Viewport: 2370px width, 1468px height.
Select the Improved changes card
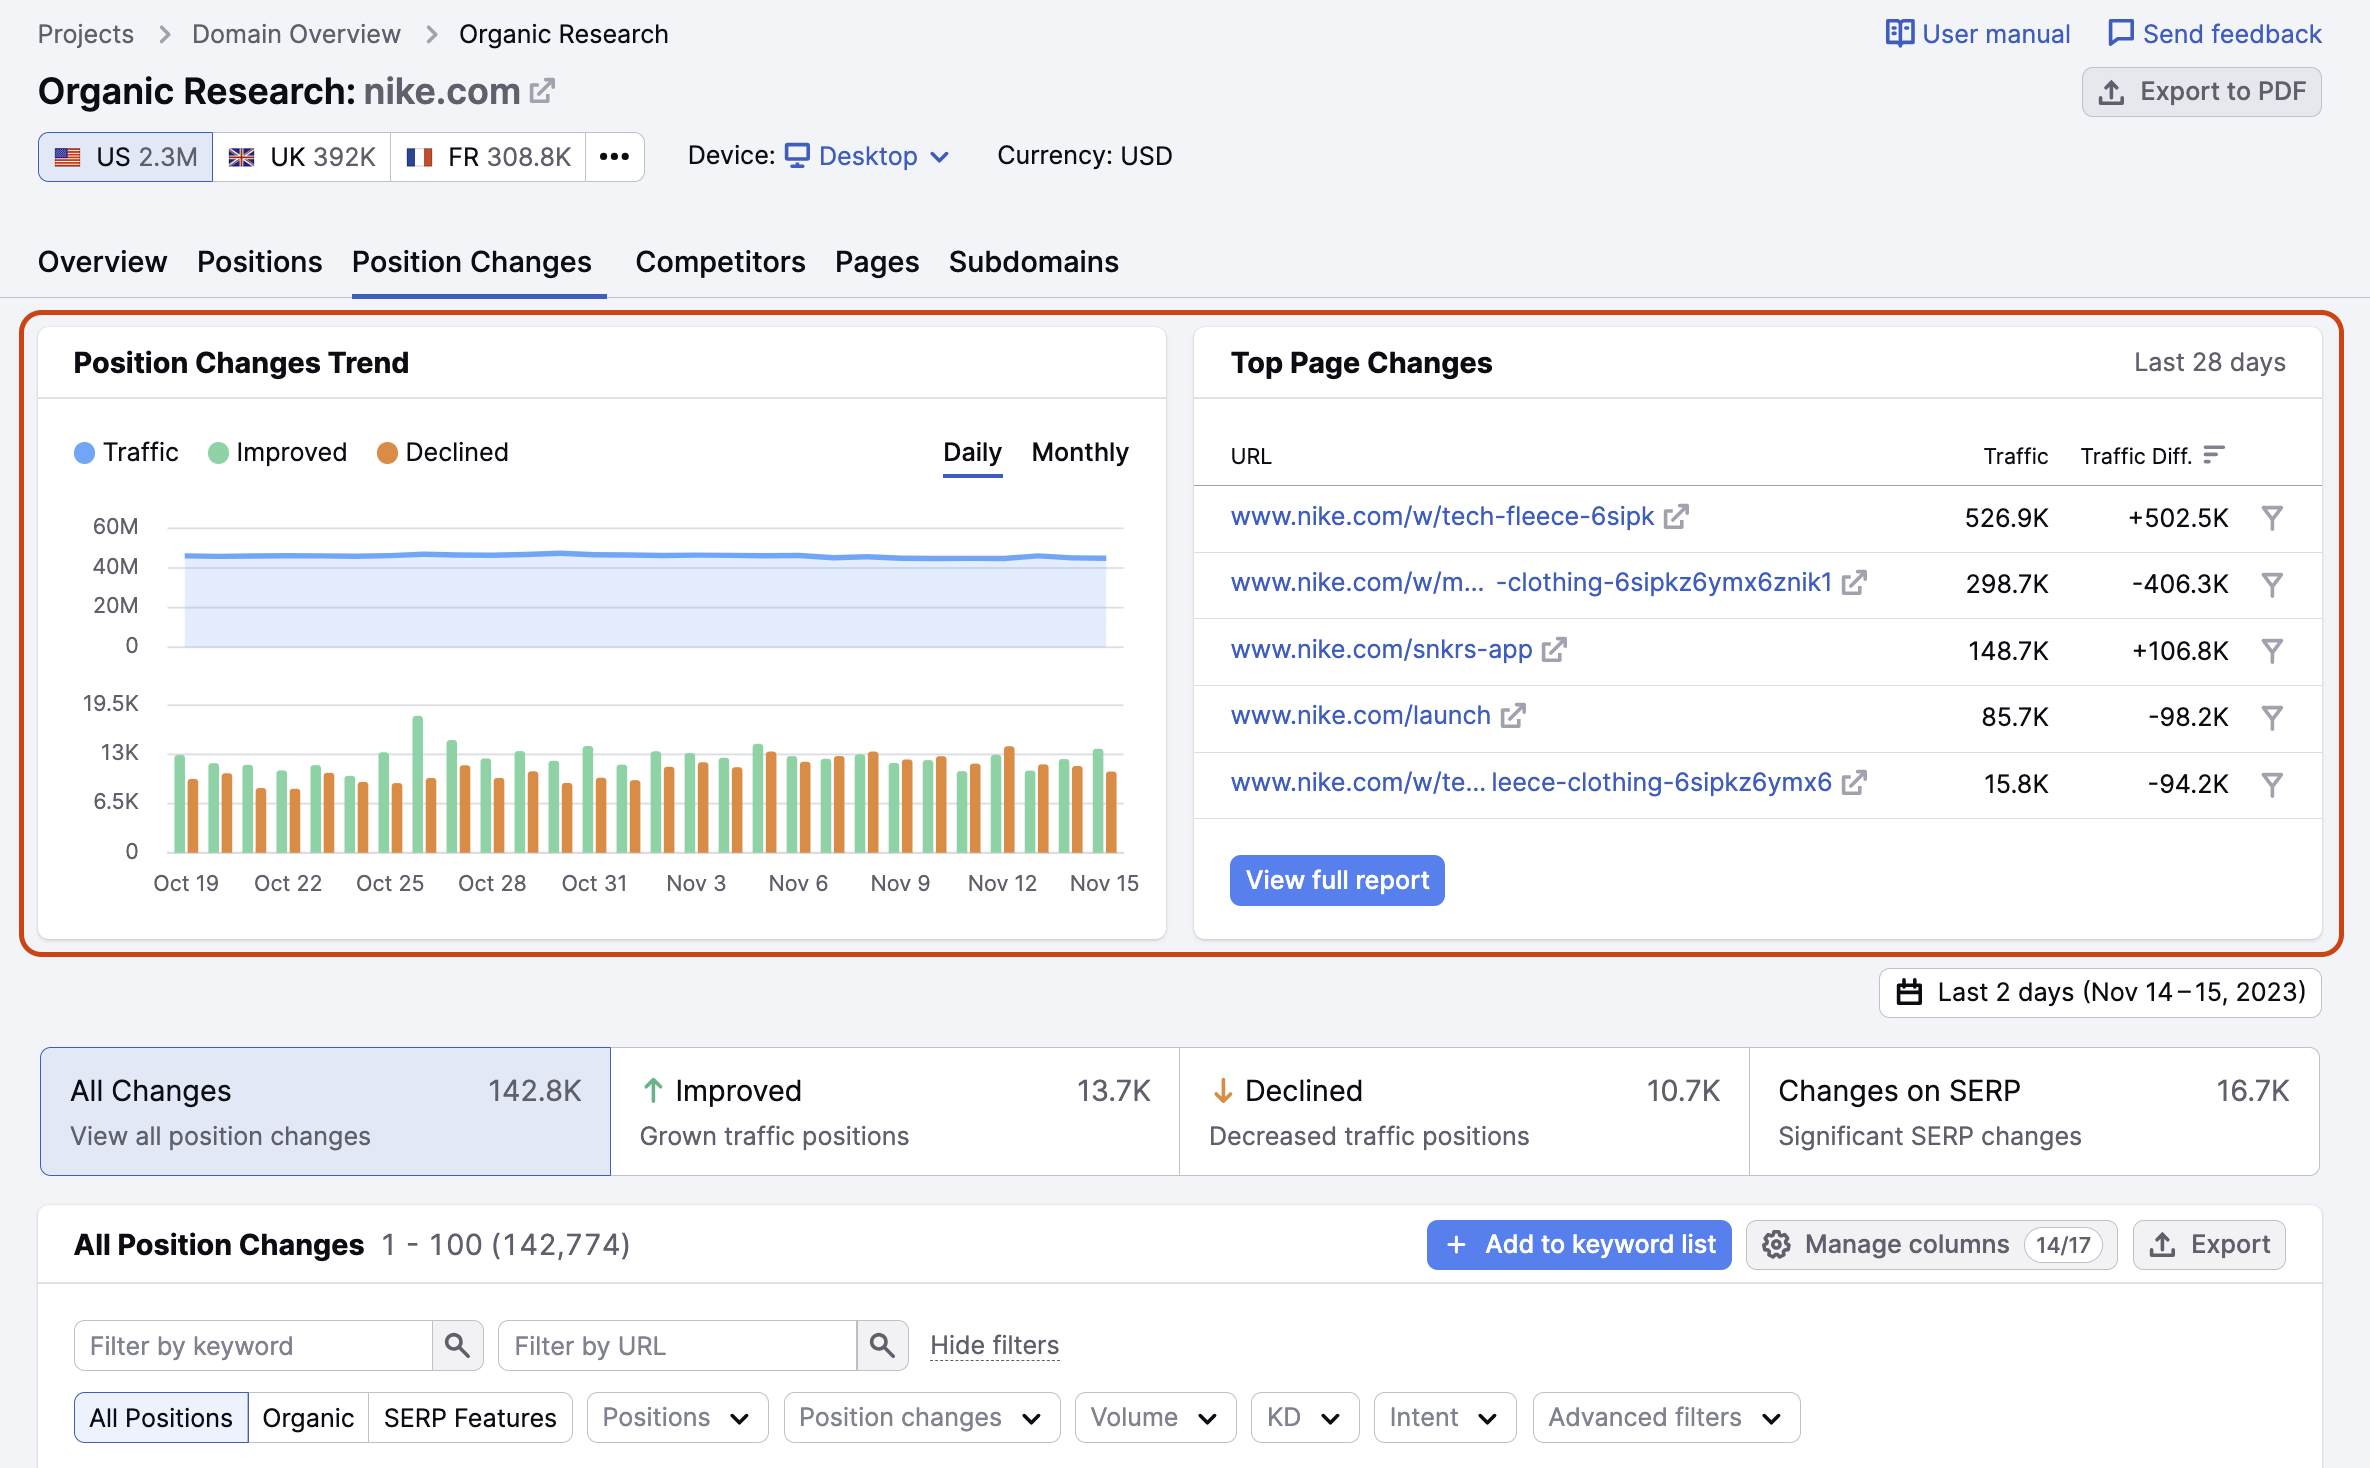(895, 1111)
